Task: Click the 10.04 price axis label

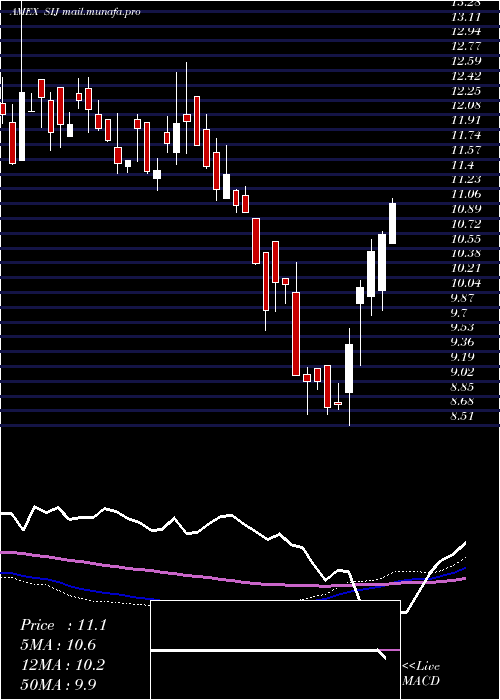Action: click(466, 283)
